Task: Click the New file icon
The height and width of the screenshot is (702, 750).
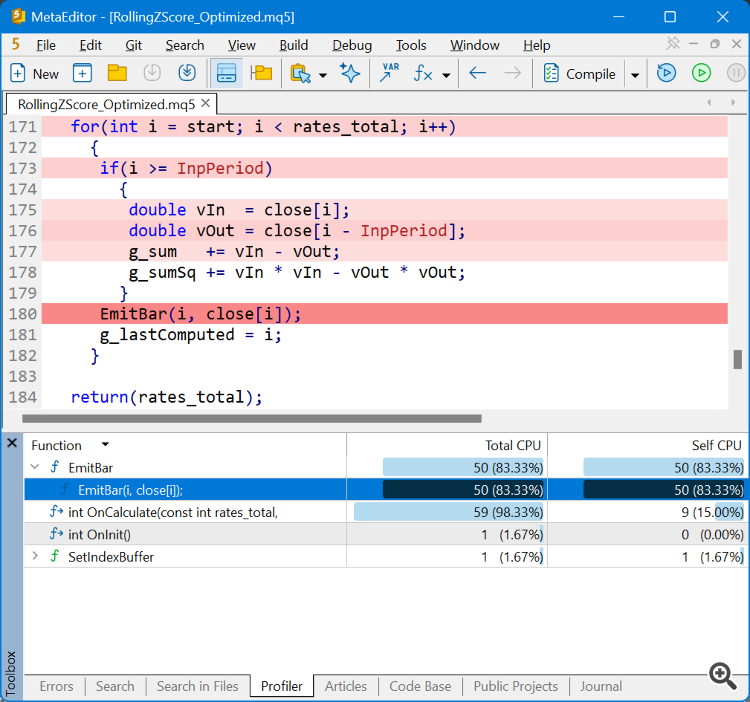Action: 18,74
